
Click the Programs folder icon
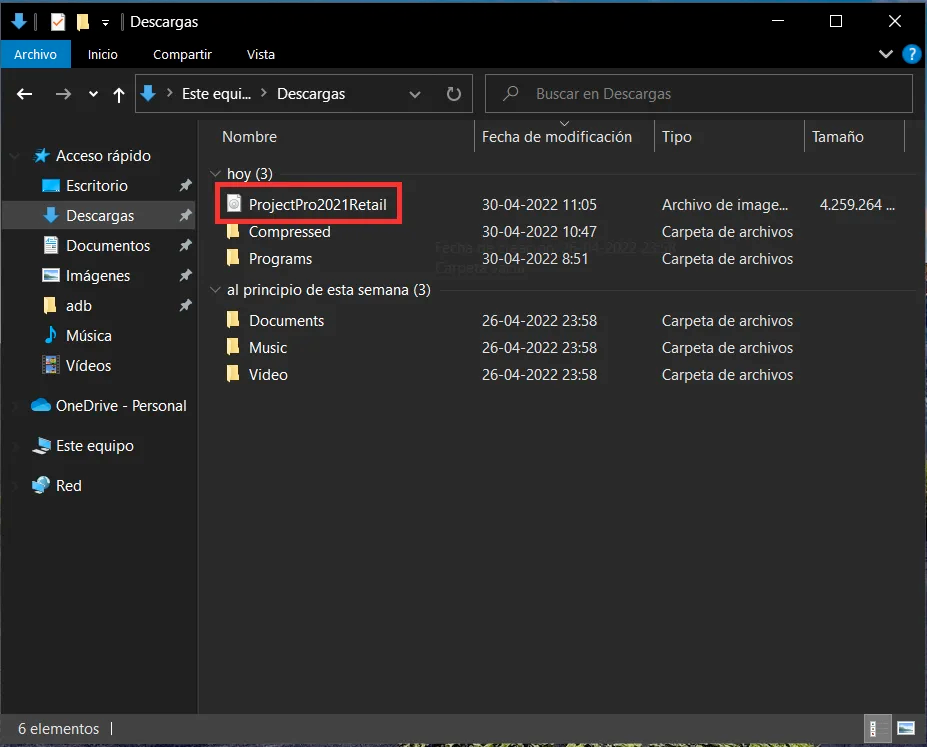tap(233, 258)
